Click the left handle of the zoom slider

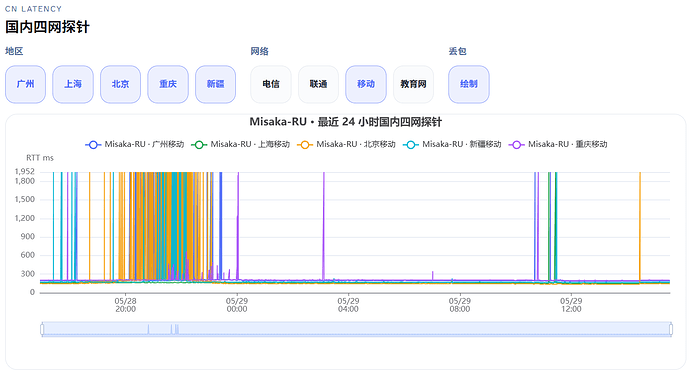tap(42, 329)
